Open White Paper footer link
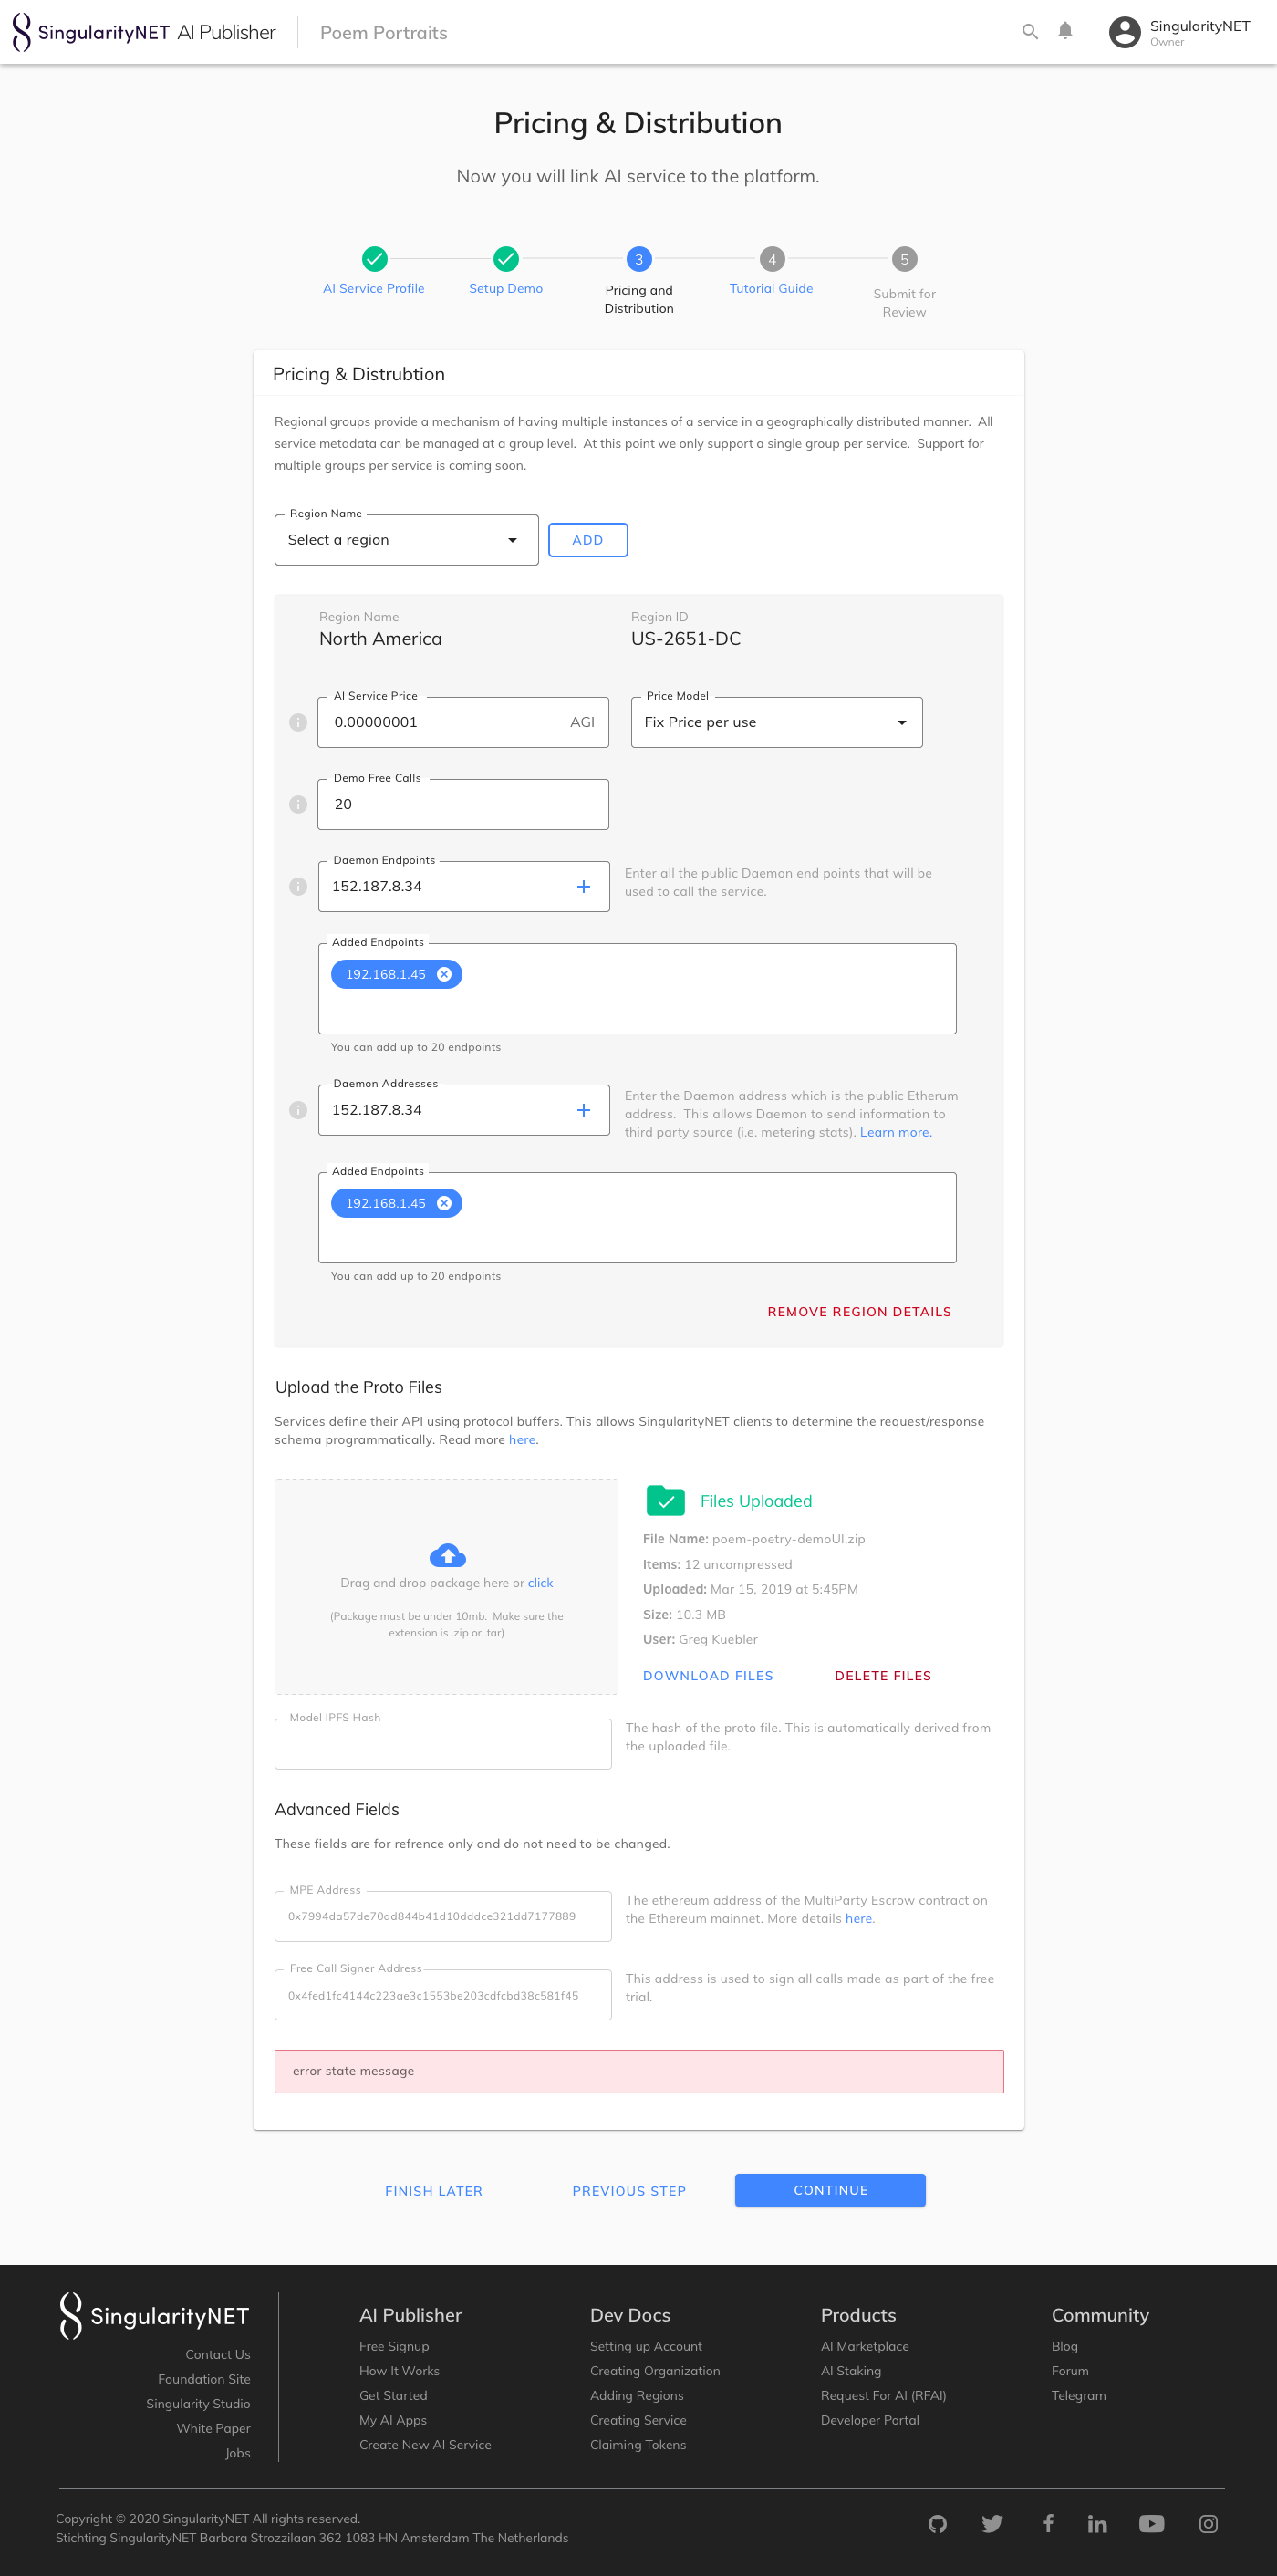Image resolution: width=1277 pixels, height=2576 pixels. 213,2428
